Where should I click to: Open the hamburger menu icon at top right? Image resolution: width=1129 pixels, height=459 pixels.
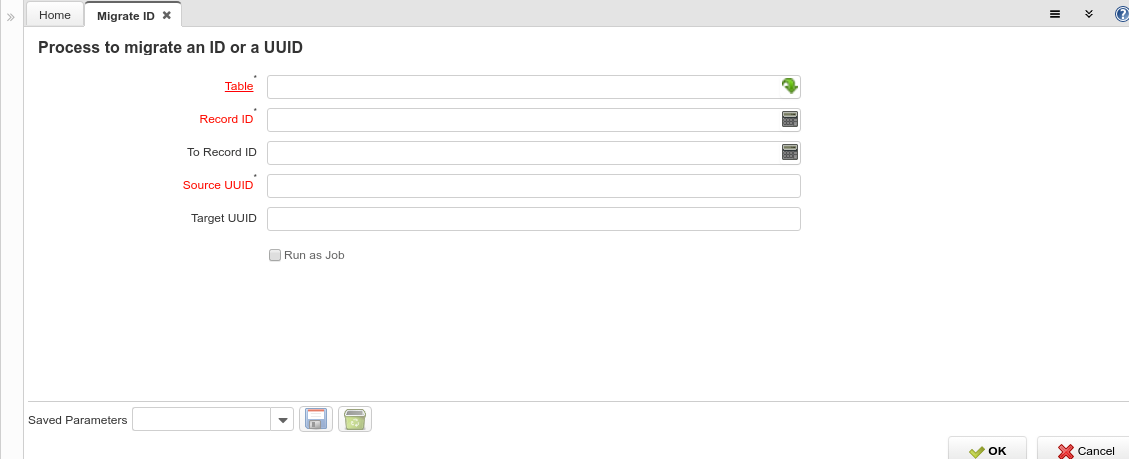coord(1055,14)
